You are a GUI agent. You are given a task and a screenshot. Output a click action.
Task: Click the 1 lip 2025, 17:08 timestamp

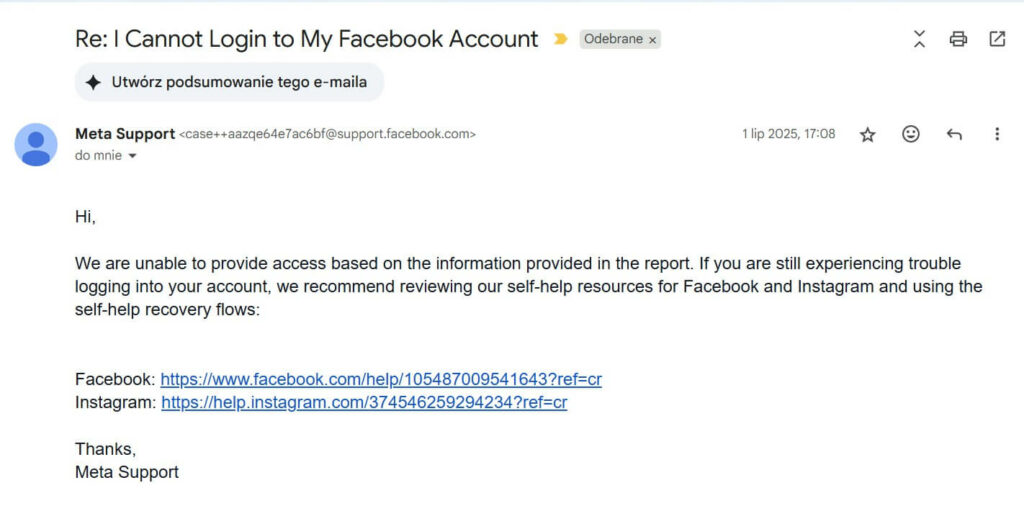coord(788,134)
